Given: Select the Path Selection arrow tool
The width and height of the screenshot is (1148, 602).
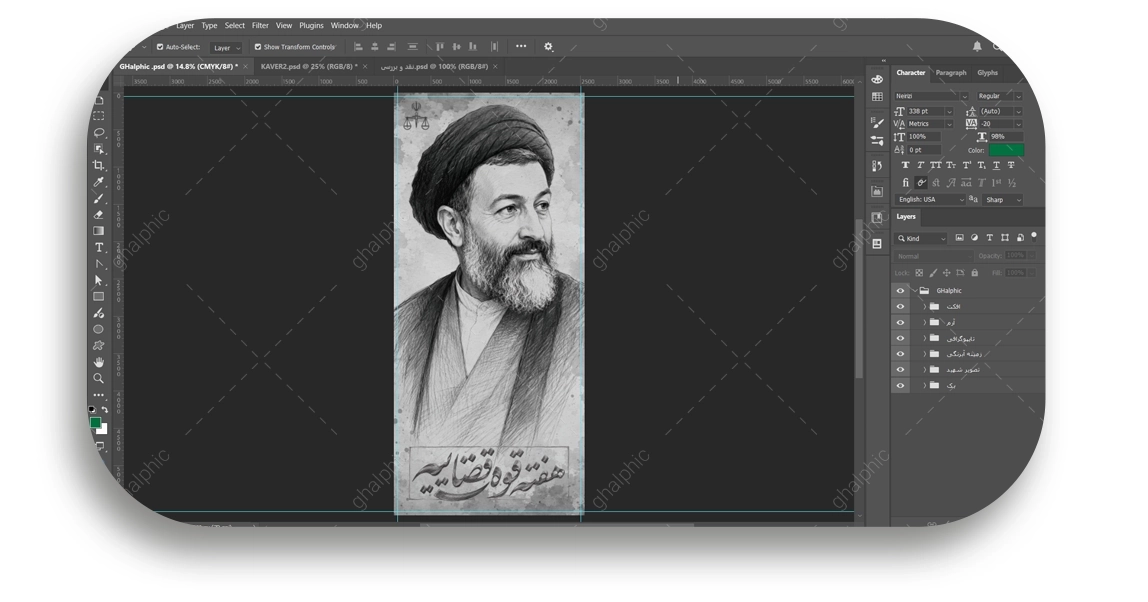Looking at the screenshot, I should (99, 280).
